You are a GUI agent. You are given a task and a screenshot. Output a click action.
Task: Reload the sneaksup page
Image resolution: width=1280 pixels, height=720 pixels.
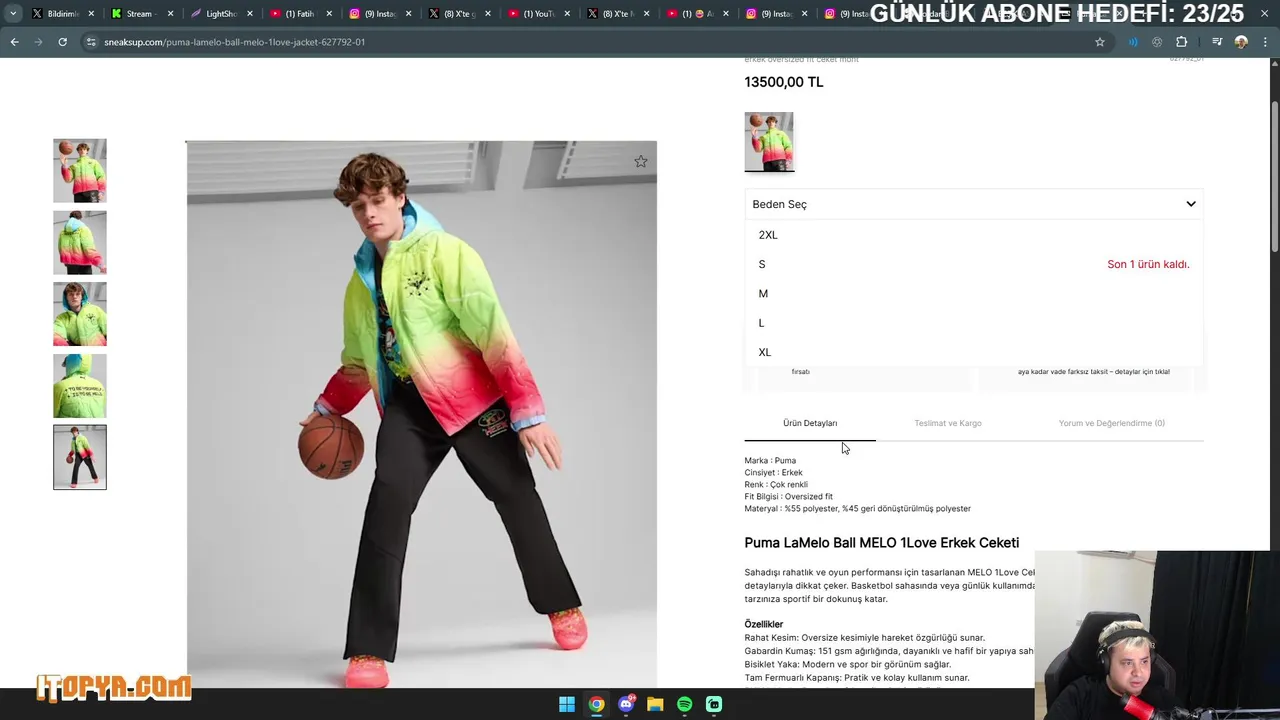point(62,42)
